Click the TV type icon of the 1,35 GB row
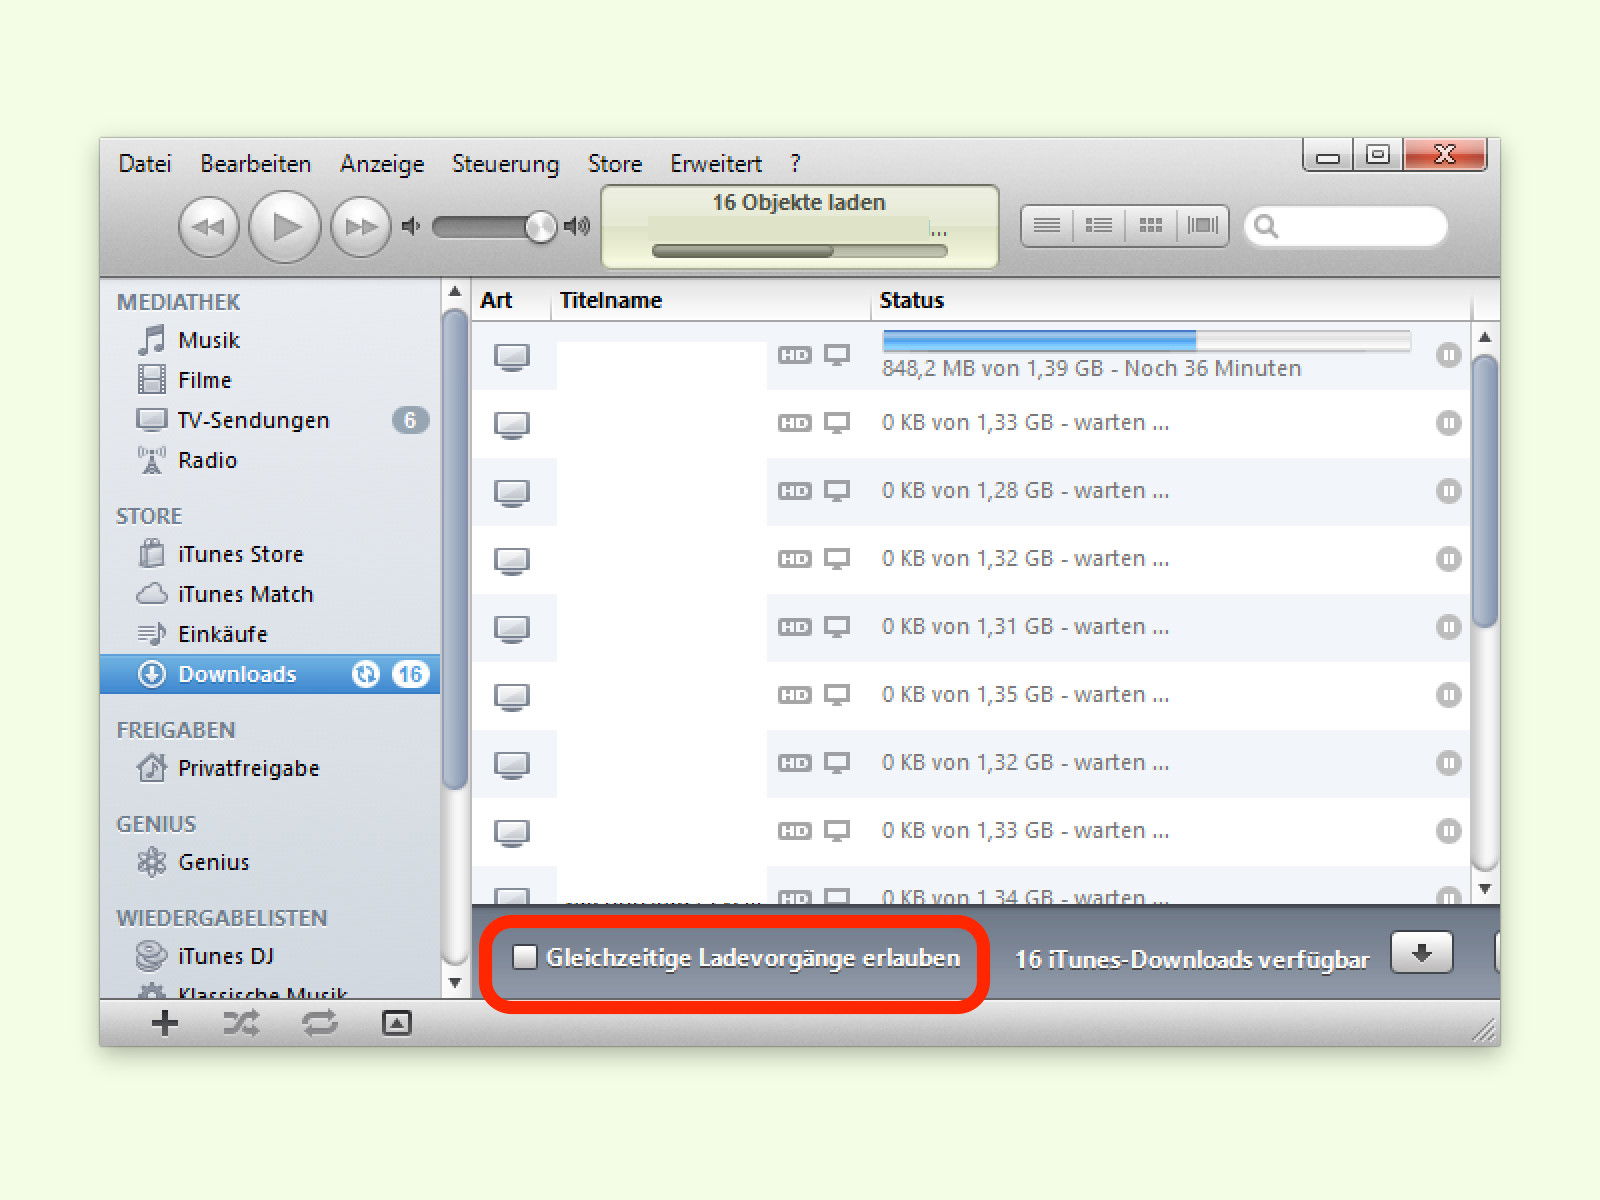The image size is (1600, 1200). [512, 696]
